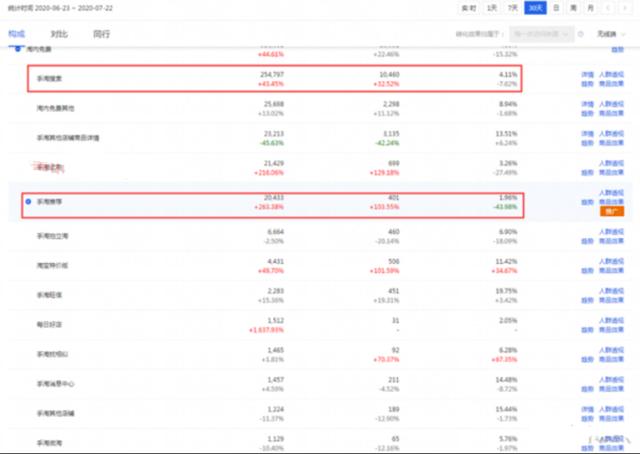
Task: Select the radio button on the 20,433 row
Action: pyautogui.click(x=28, y=202)
